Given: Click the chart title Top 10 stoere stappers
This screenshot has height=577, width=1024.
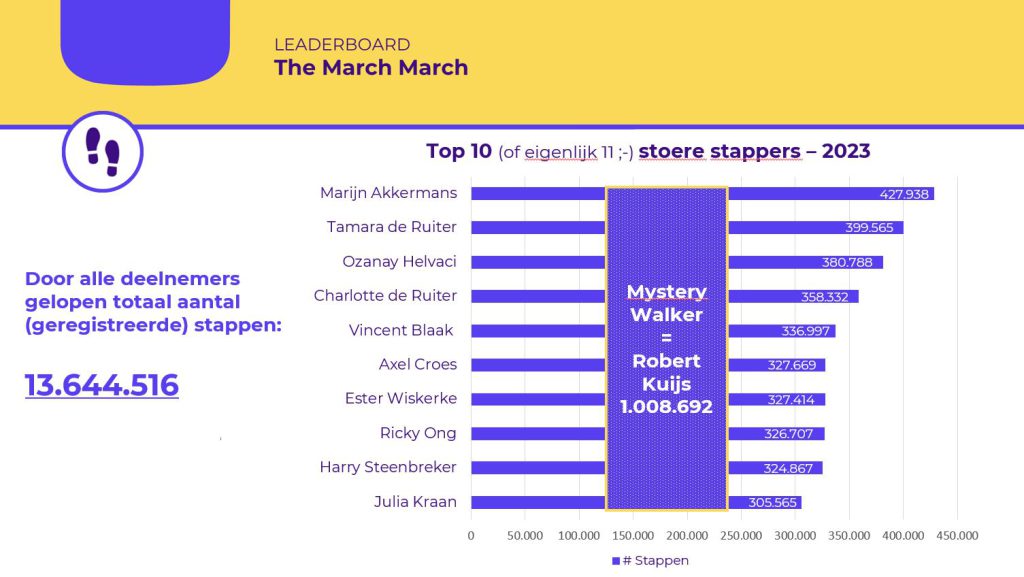Looking at the screenshot, I should coord(648,152).
